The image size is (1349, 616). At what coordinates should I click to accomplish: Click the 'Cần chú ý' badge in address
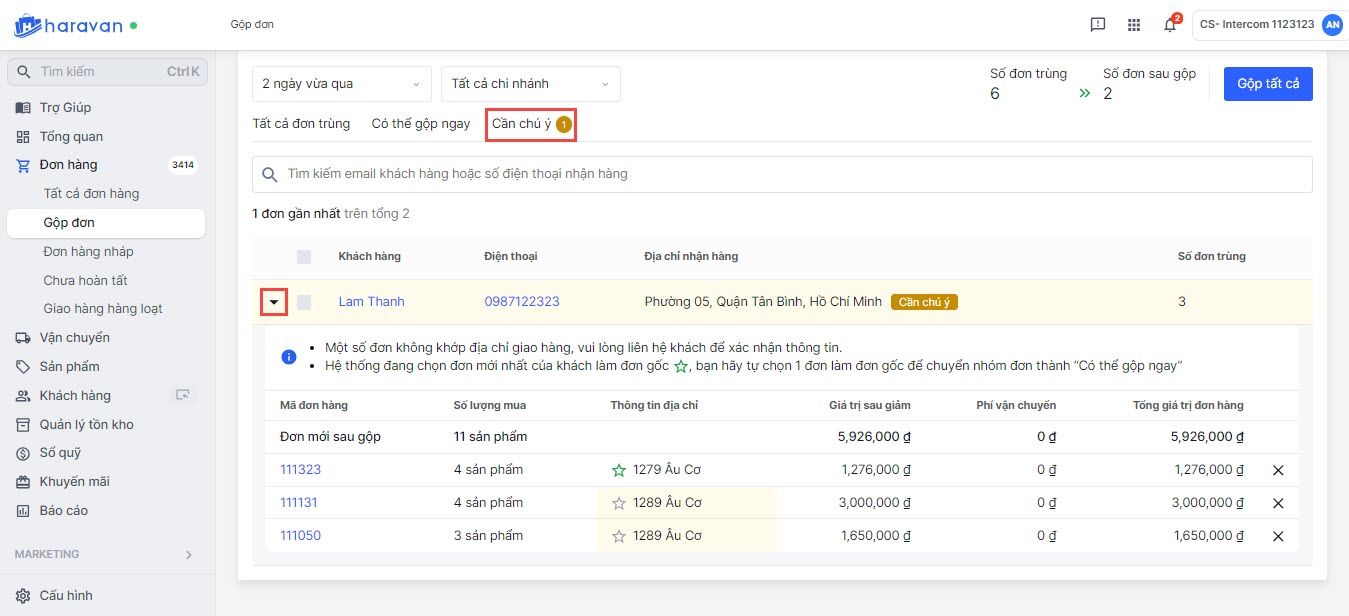pos(924,302)
